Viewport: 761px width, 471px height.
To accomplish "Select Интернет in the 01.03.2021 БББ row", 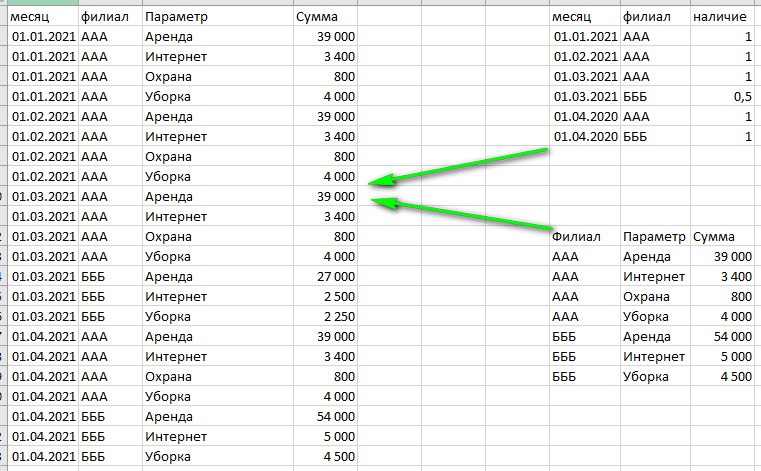I will click(x=176, y=297).
